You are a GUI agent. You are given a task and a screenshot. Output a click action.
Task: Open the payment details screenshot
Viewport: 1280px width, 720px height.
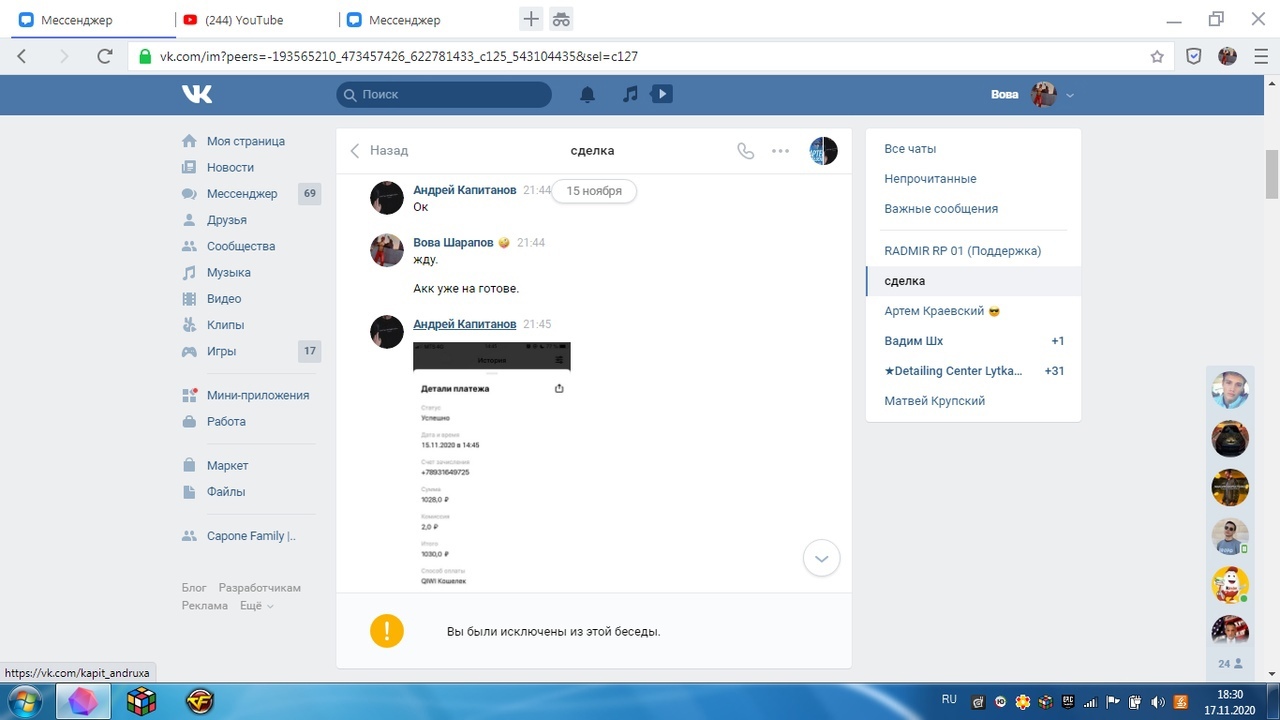pos(491,463)
